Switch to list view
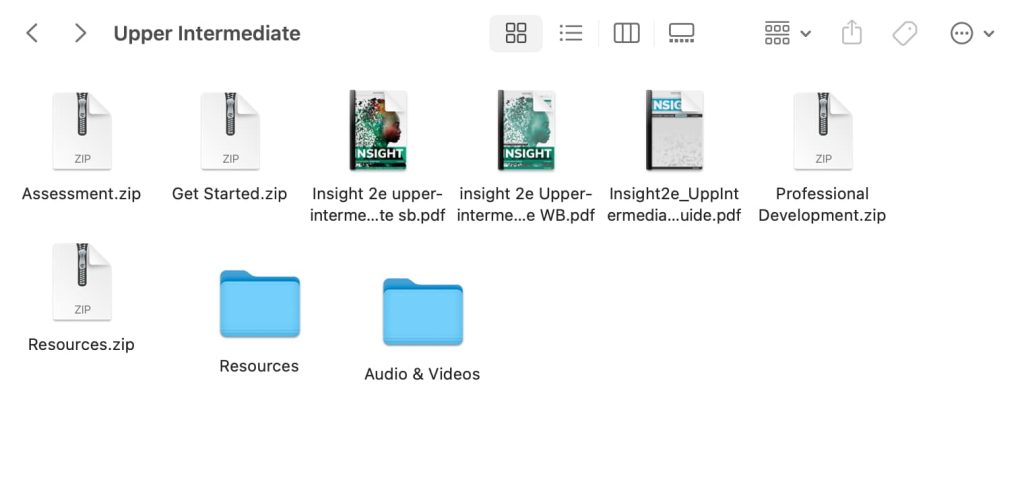Viewport: 1024px width, 490px height. tap(571, 33)
